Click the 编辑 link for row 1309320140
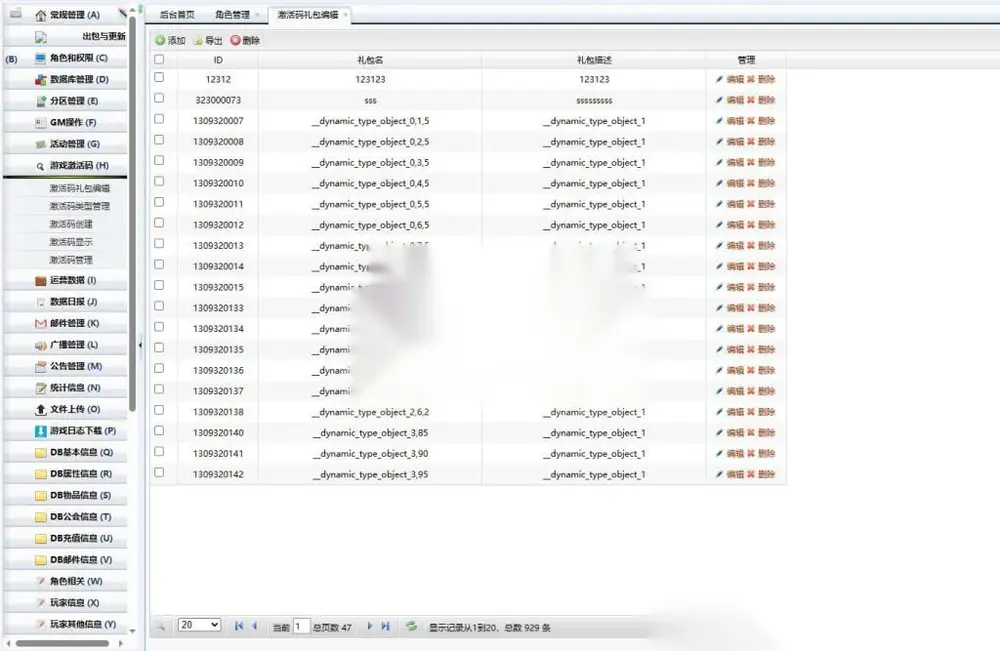Image resolution: width=1000 pixels, height=651 pixels. [x=735, y=432]
